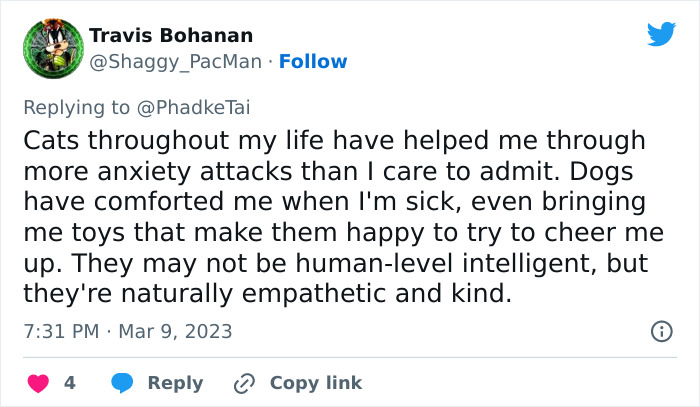Open the tweet info circle icon

tap(661, 330)
